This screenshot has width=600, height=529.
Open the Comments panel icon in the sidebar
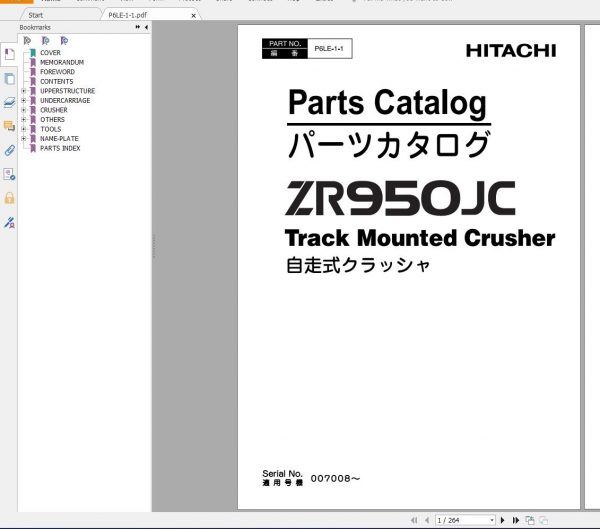pos(9,126)
